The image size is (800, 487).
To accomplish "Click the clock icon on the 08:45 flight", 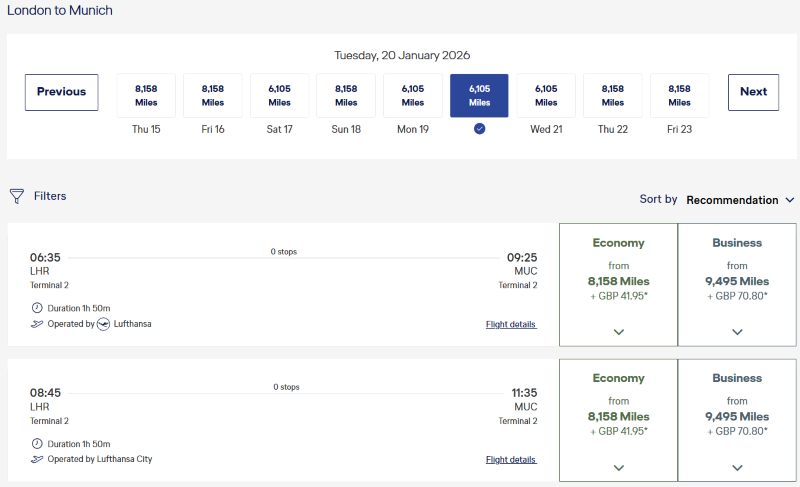I will [x=37, y=443].
